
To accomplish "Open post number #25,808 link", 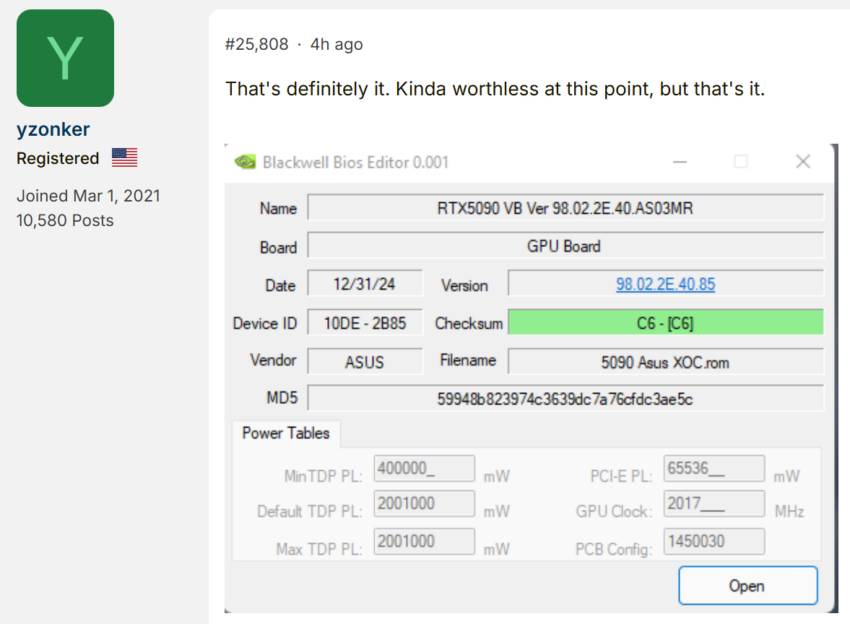I will pyautogui.click(x=256, y=44).
